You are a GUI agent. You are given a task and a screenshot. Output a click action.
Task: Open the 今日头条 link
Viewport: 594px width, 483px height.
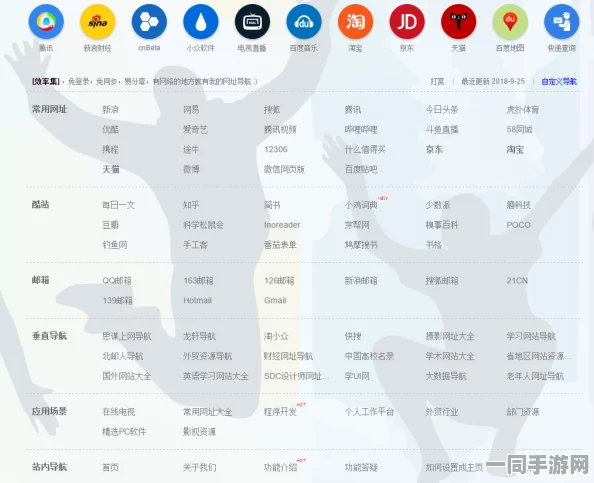(442, 110)
